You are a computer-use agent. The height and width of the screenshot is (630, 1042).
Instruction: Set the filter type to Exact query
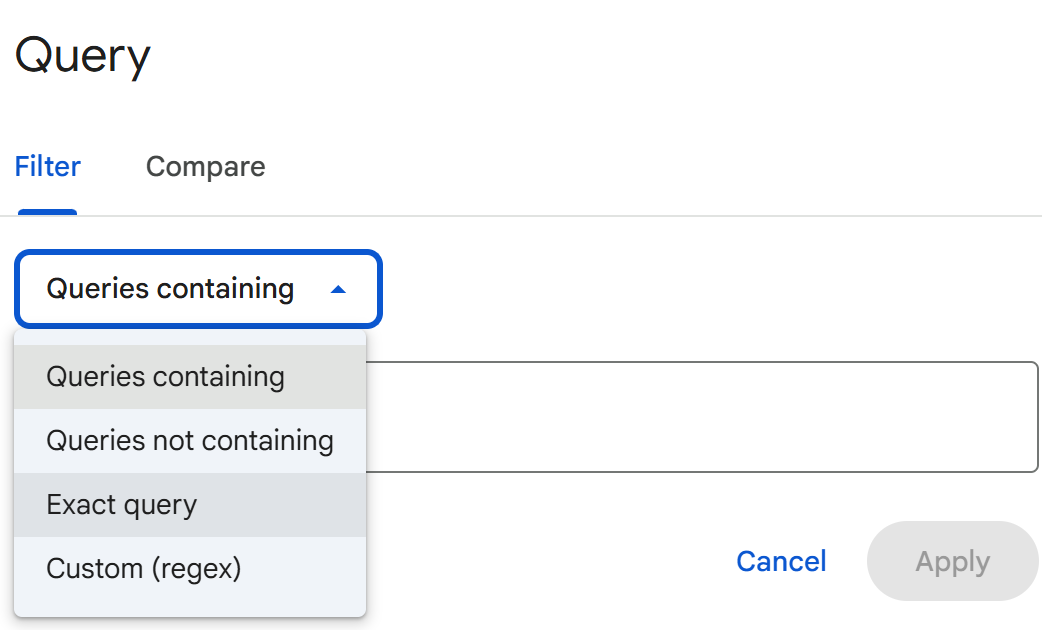click(x=122, y=505)
